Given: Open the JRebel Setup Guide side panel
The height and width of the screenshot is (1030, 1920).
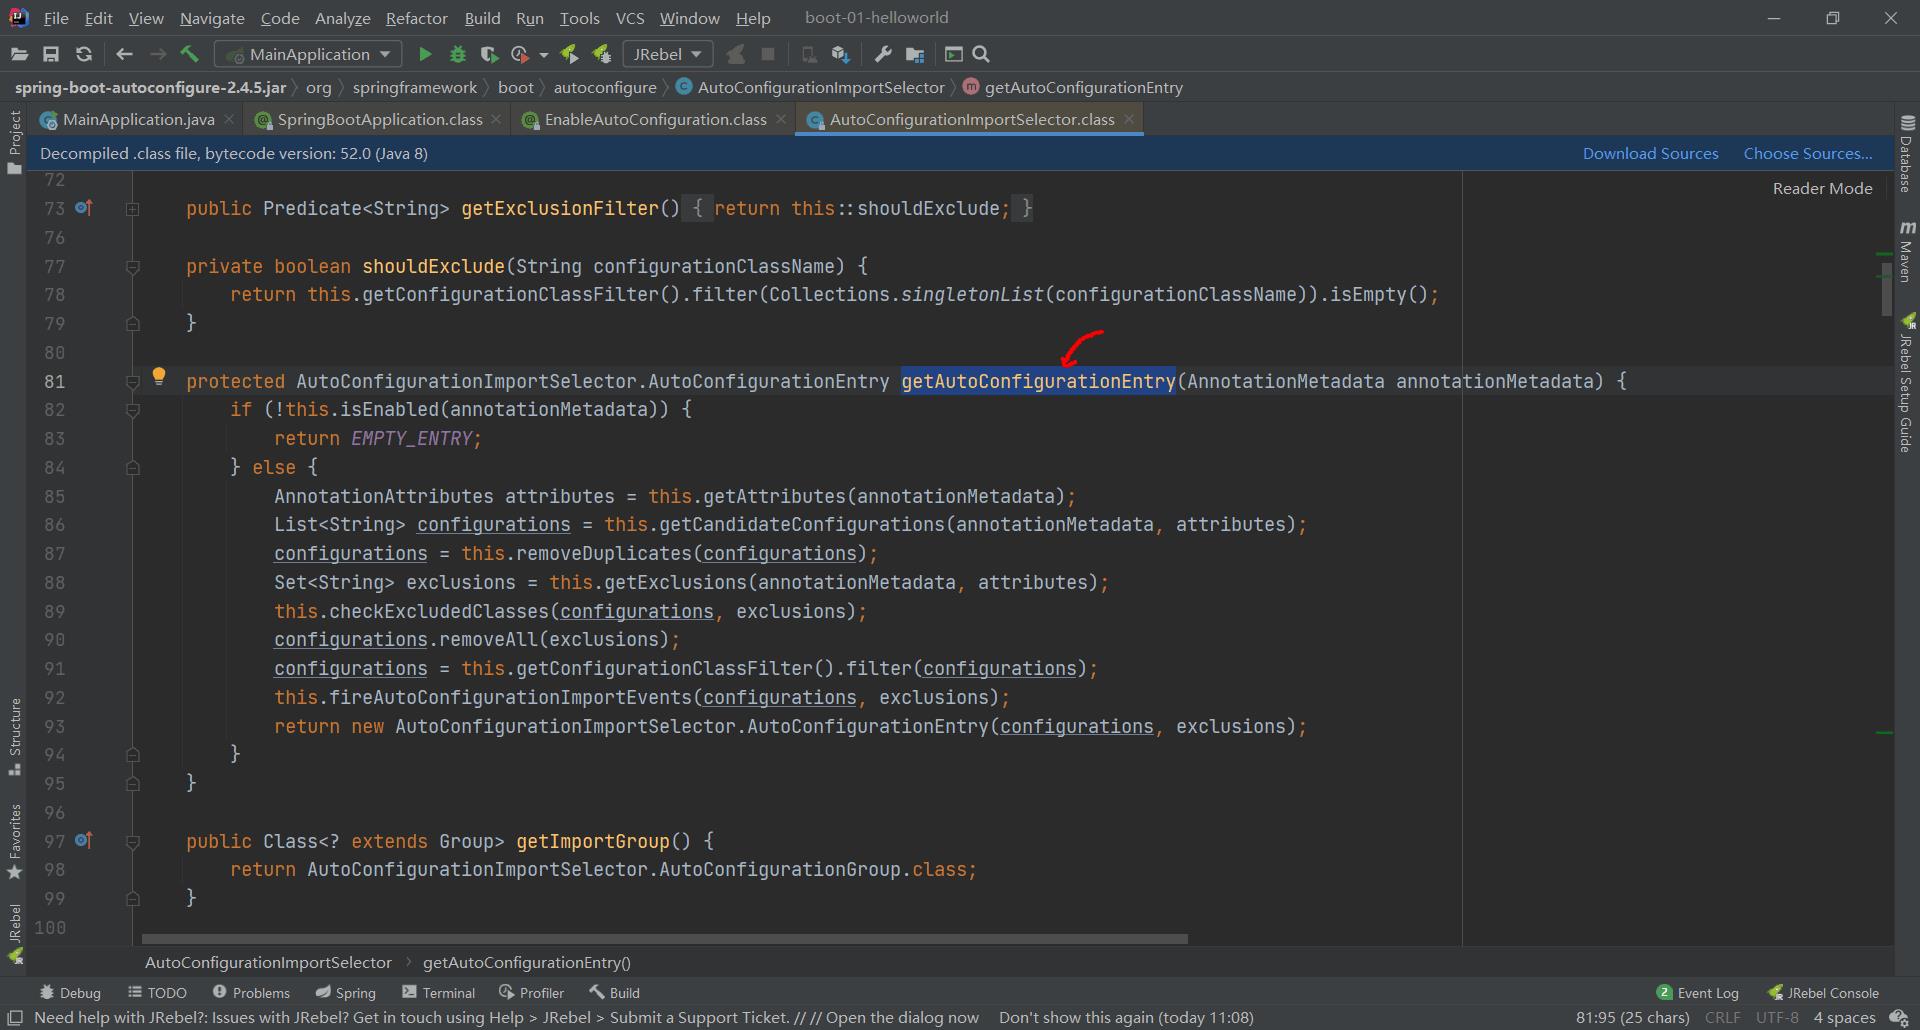Looking at the screenshot, I should pyautogui.click(x=1907, y=383).
